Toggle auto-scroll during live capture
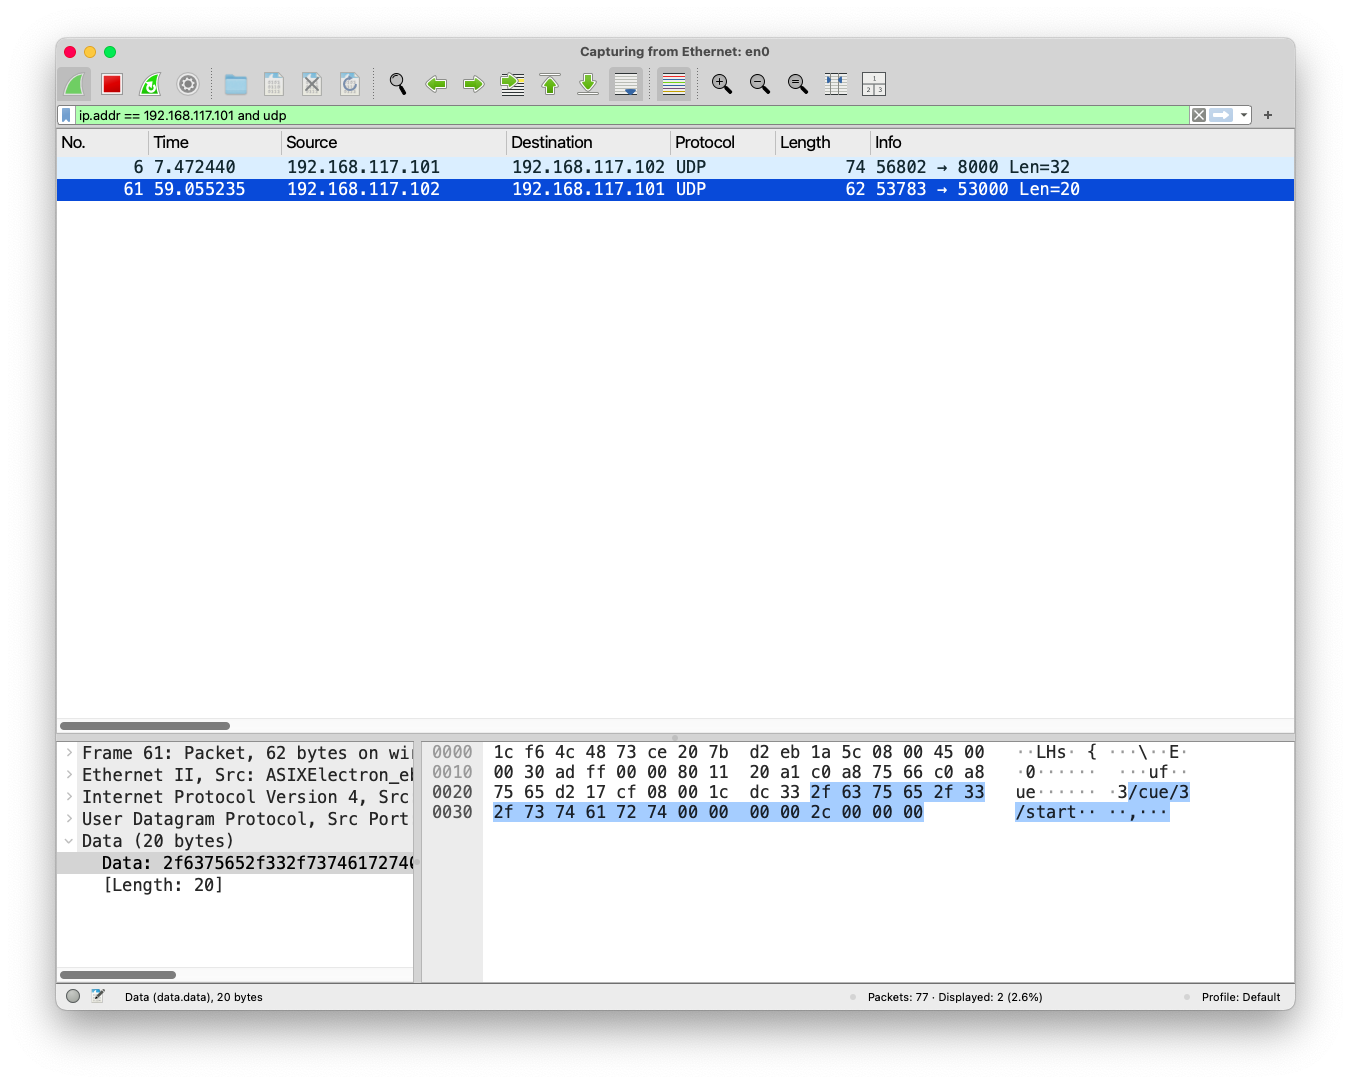The height and width of the screenshot is (1084, 1351). click(x=626, y=84)
